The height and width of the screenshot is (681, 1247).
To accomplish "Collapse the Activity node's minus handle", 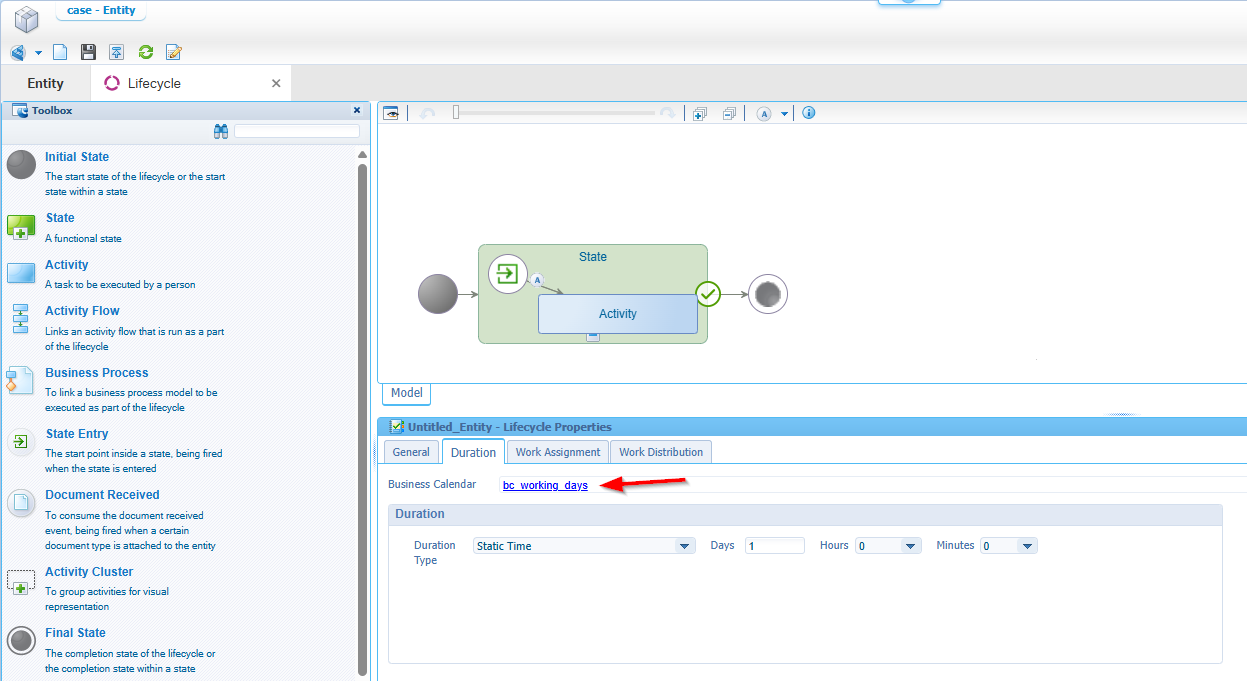I will coord(593,337).
